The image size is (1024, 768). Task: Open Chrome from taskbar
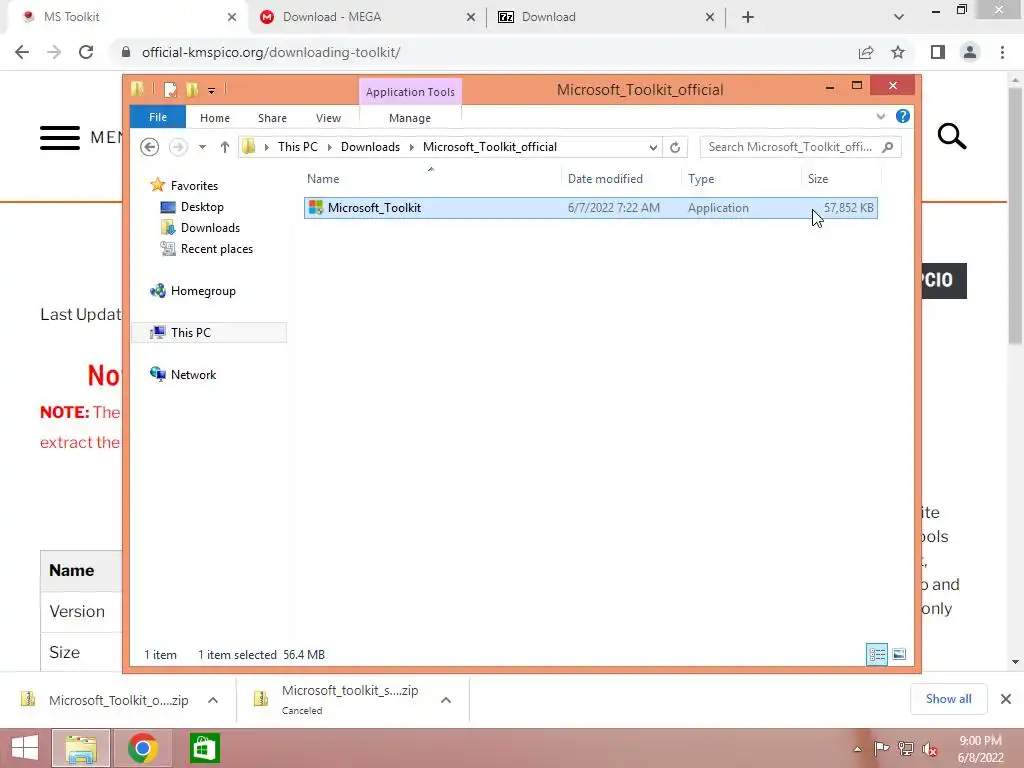[142, 748]
